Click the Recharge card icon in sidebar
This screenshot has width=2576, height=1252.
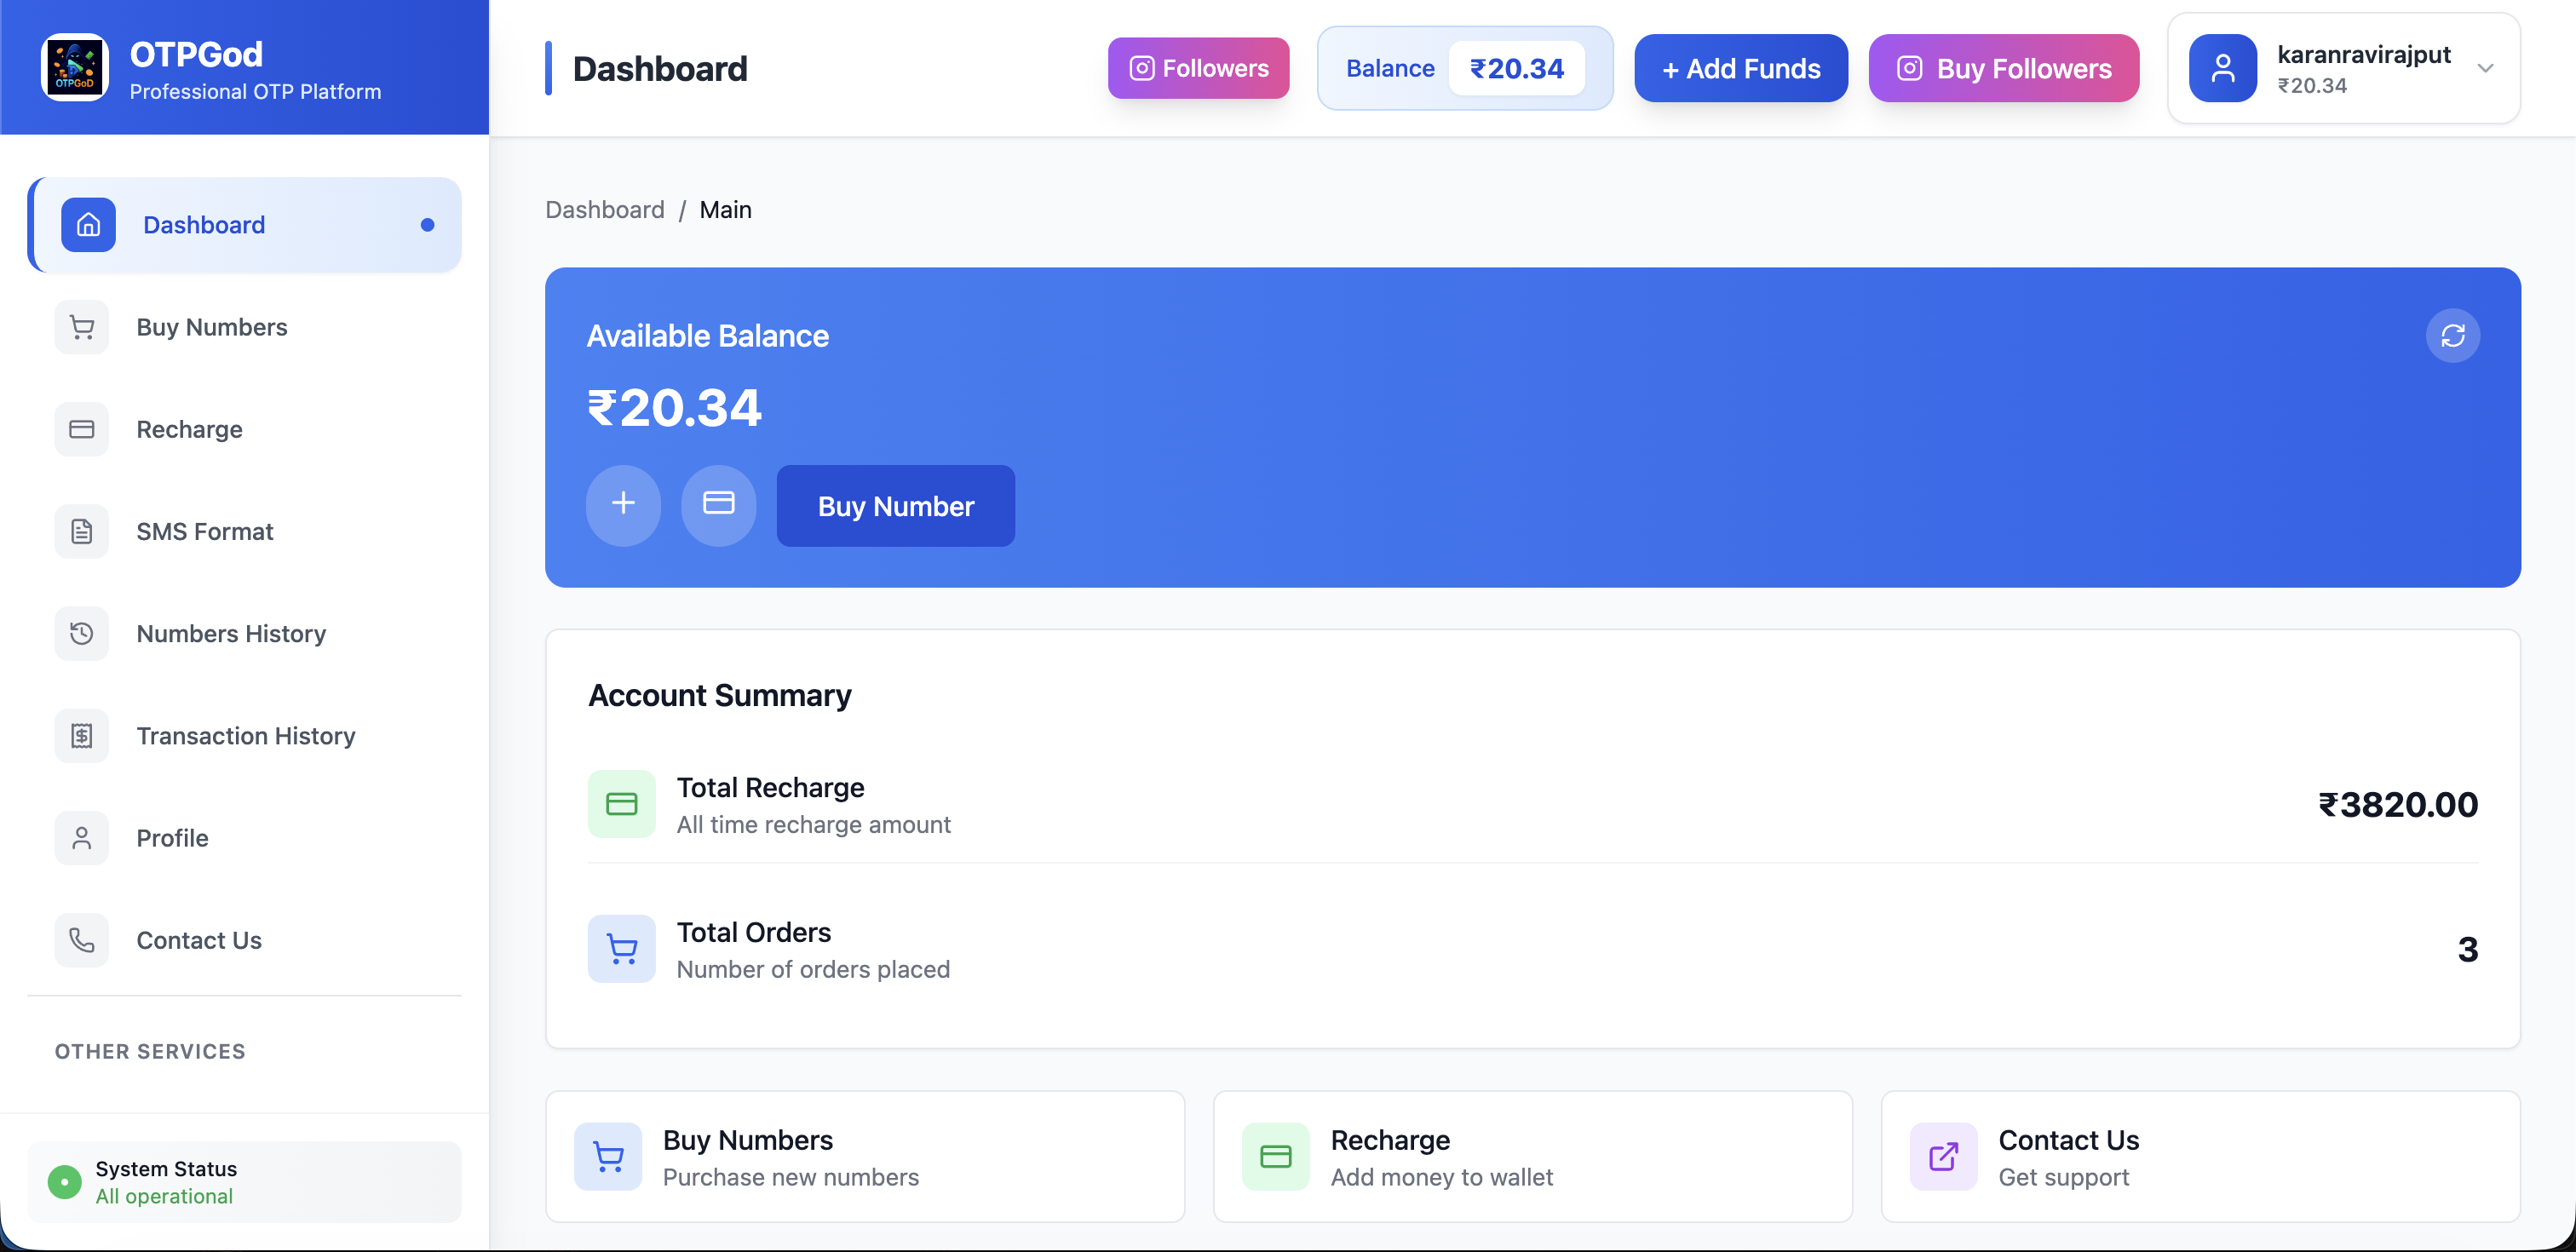point(82,429)
